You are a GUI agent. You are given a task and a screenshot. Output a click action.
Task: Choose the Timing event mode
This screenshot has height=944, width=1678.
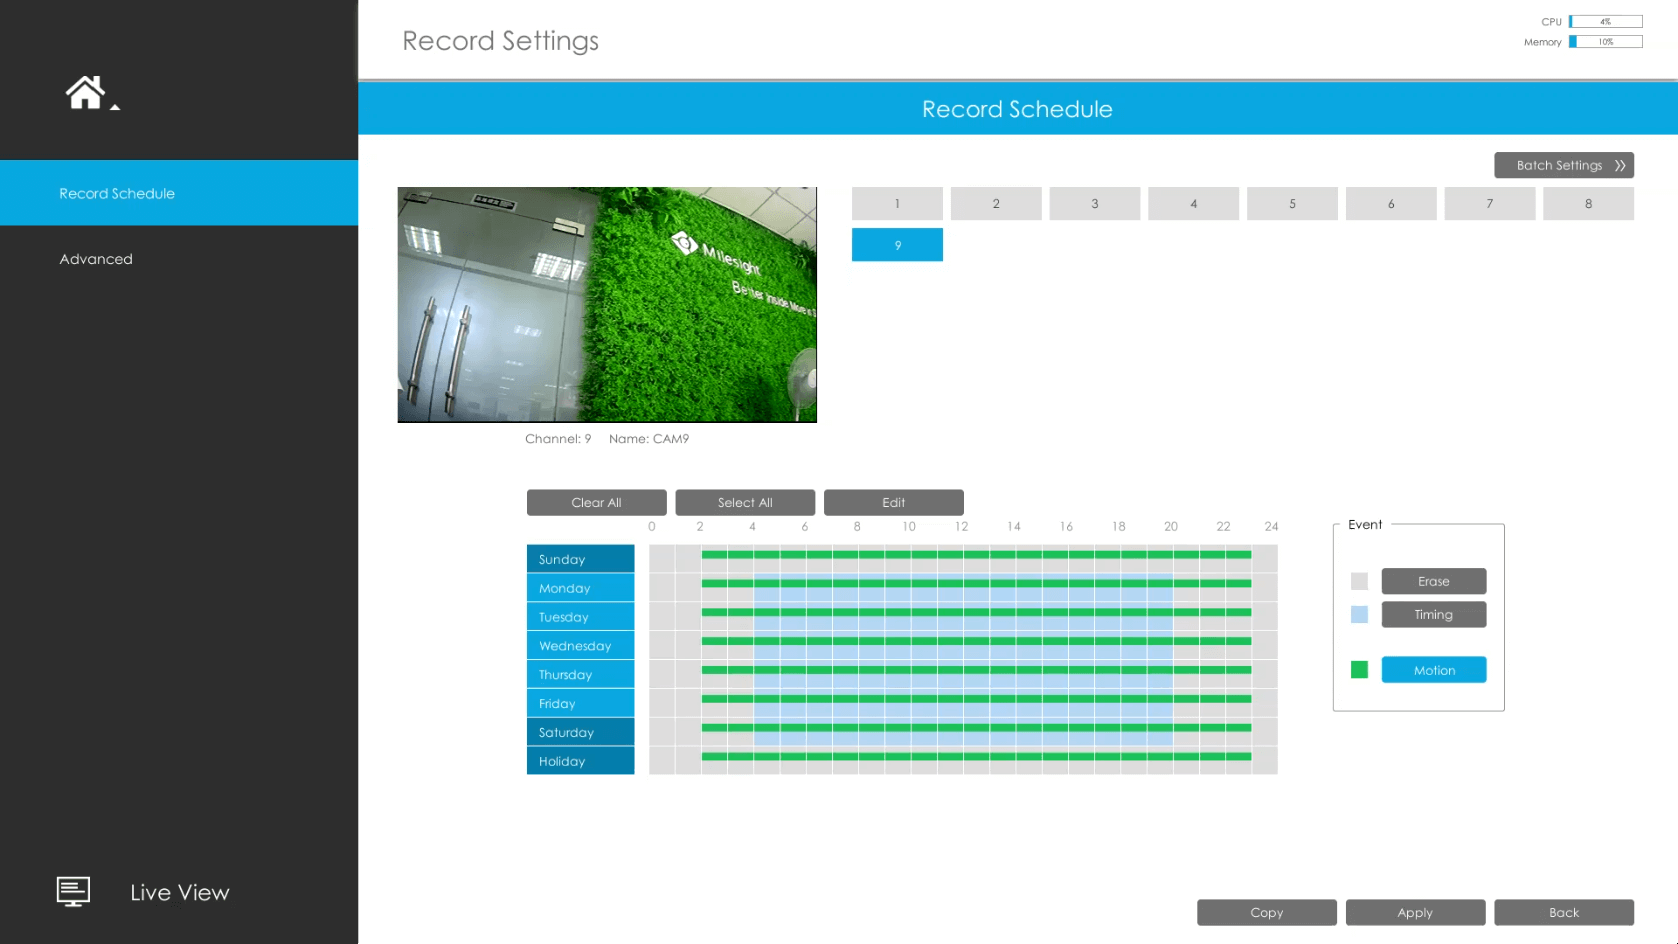coord(1433,614)
